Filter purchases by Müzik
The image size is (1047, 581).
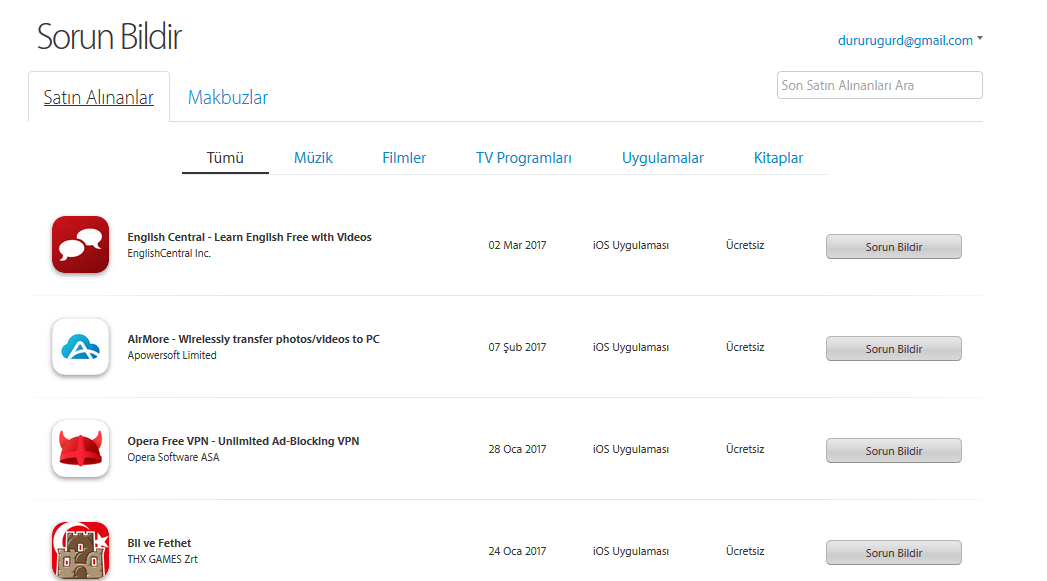click(313, 158)
